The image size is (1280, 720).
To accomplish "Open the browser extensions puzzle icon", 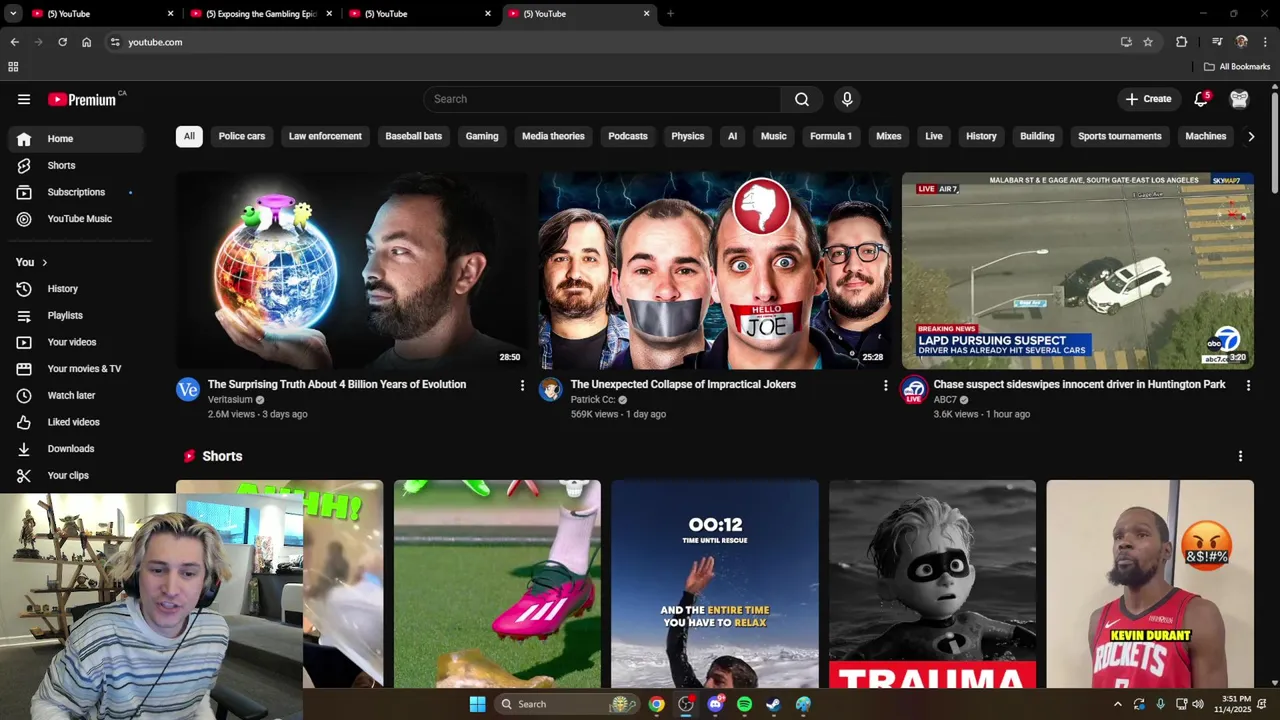I will [1181, 42].
